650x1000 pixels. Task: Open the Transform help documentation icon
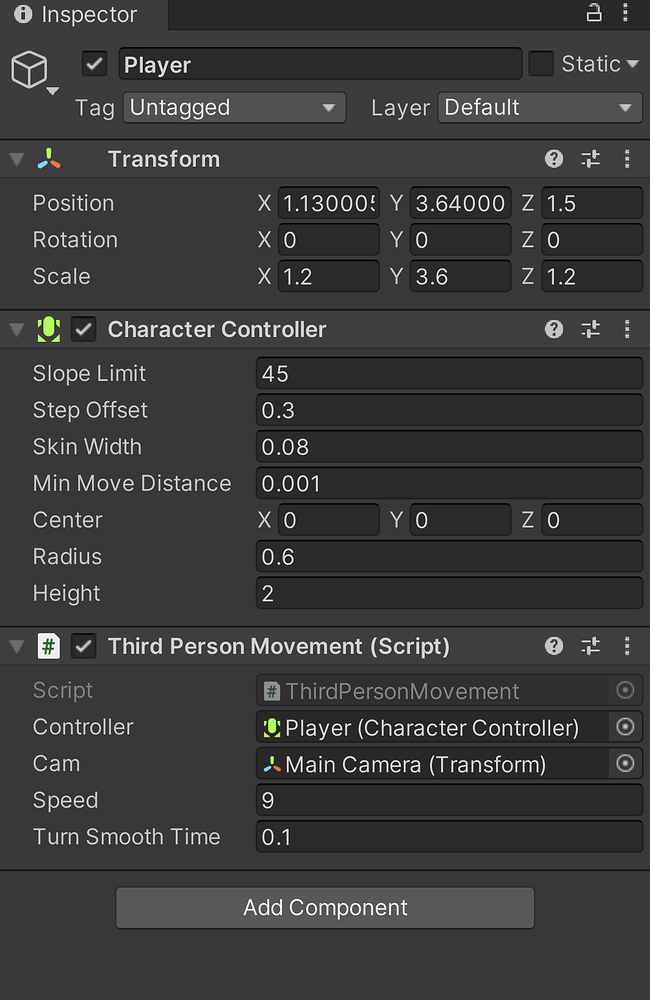click(x=553, y=159)
